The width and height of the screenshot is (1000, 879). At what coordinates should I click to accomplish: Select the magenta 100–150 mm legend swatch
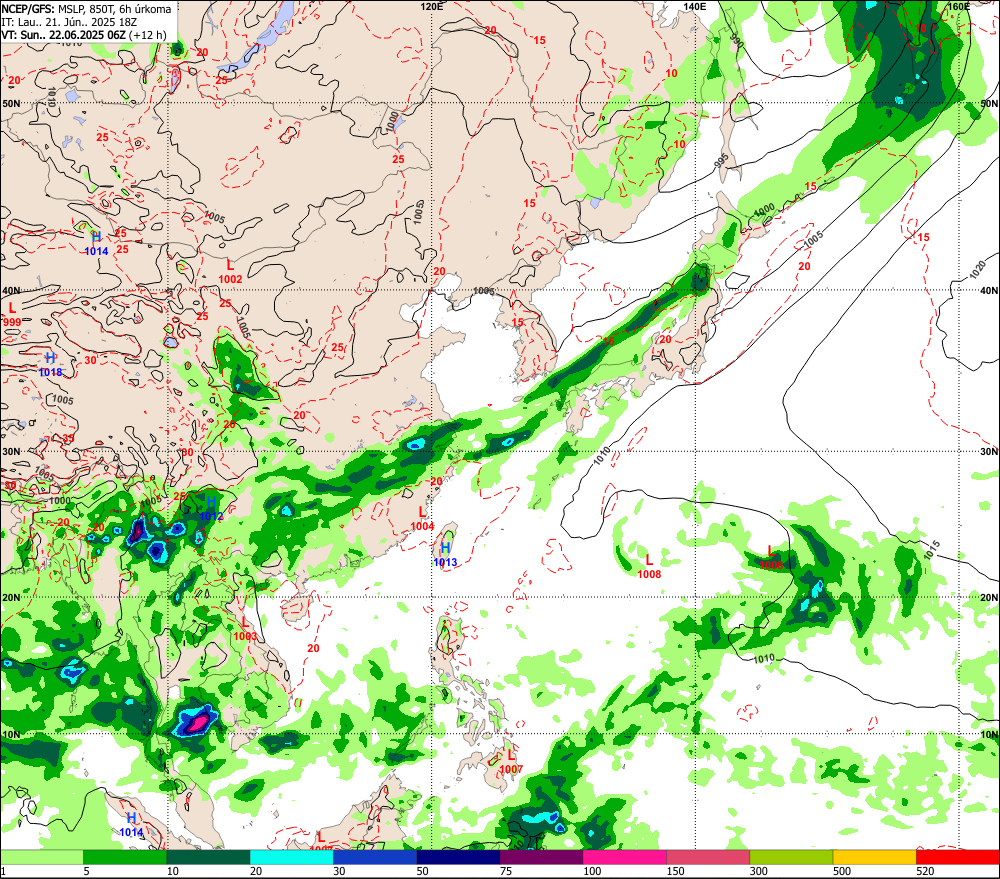(624, 857)
